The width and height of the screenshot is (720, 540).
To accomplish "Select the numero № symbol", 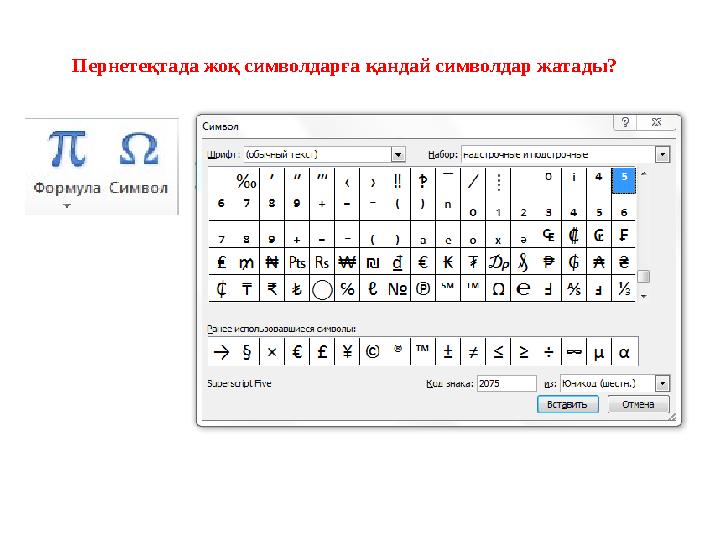I will tap(398, 289).
